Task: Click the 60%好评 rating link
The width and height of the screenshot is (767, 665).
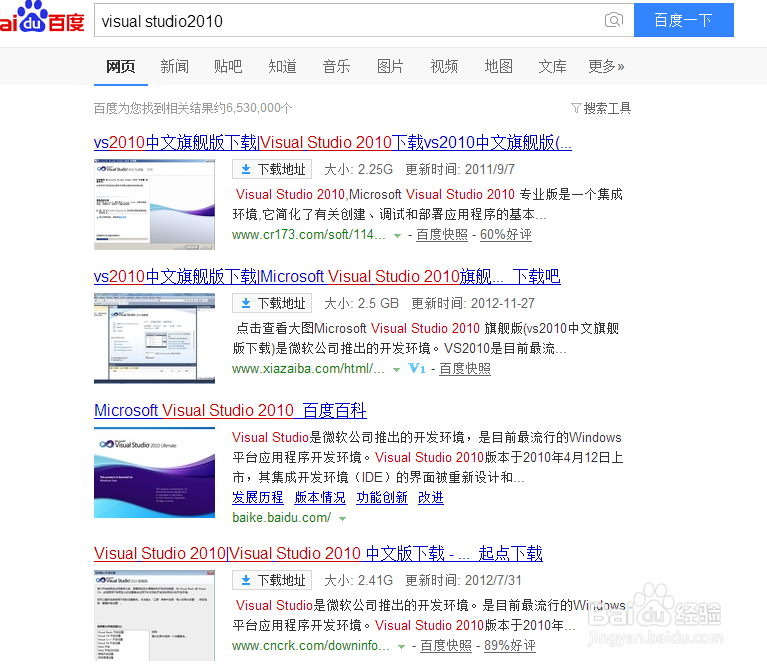Action: (505, 235)
